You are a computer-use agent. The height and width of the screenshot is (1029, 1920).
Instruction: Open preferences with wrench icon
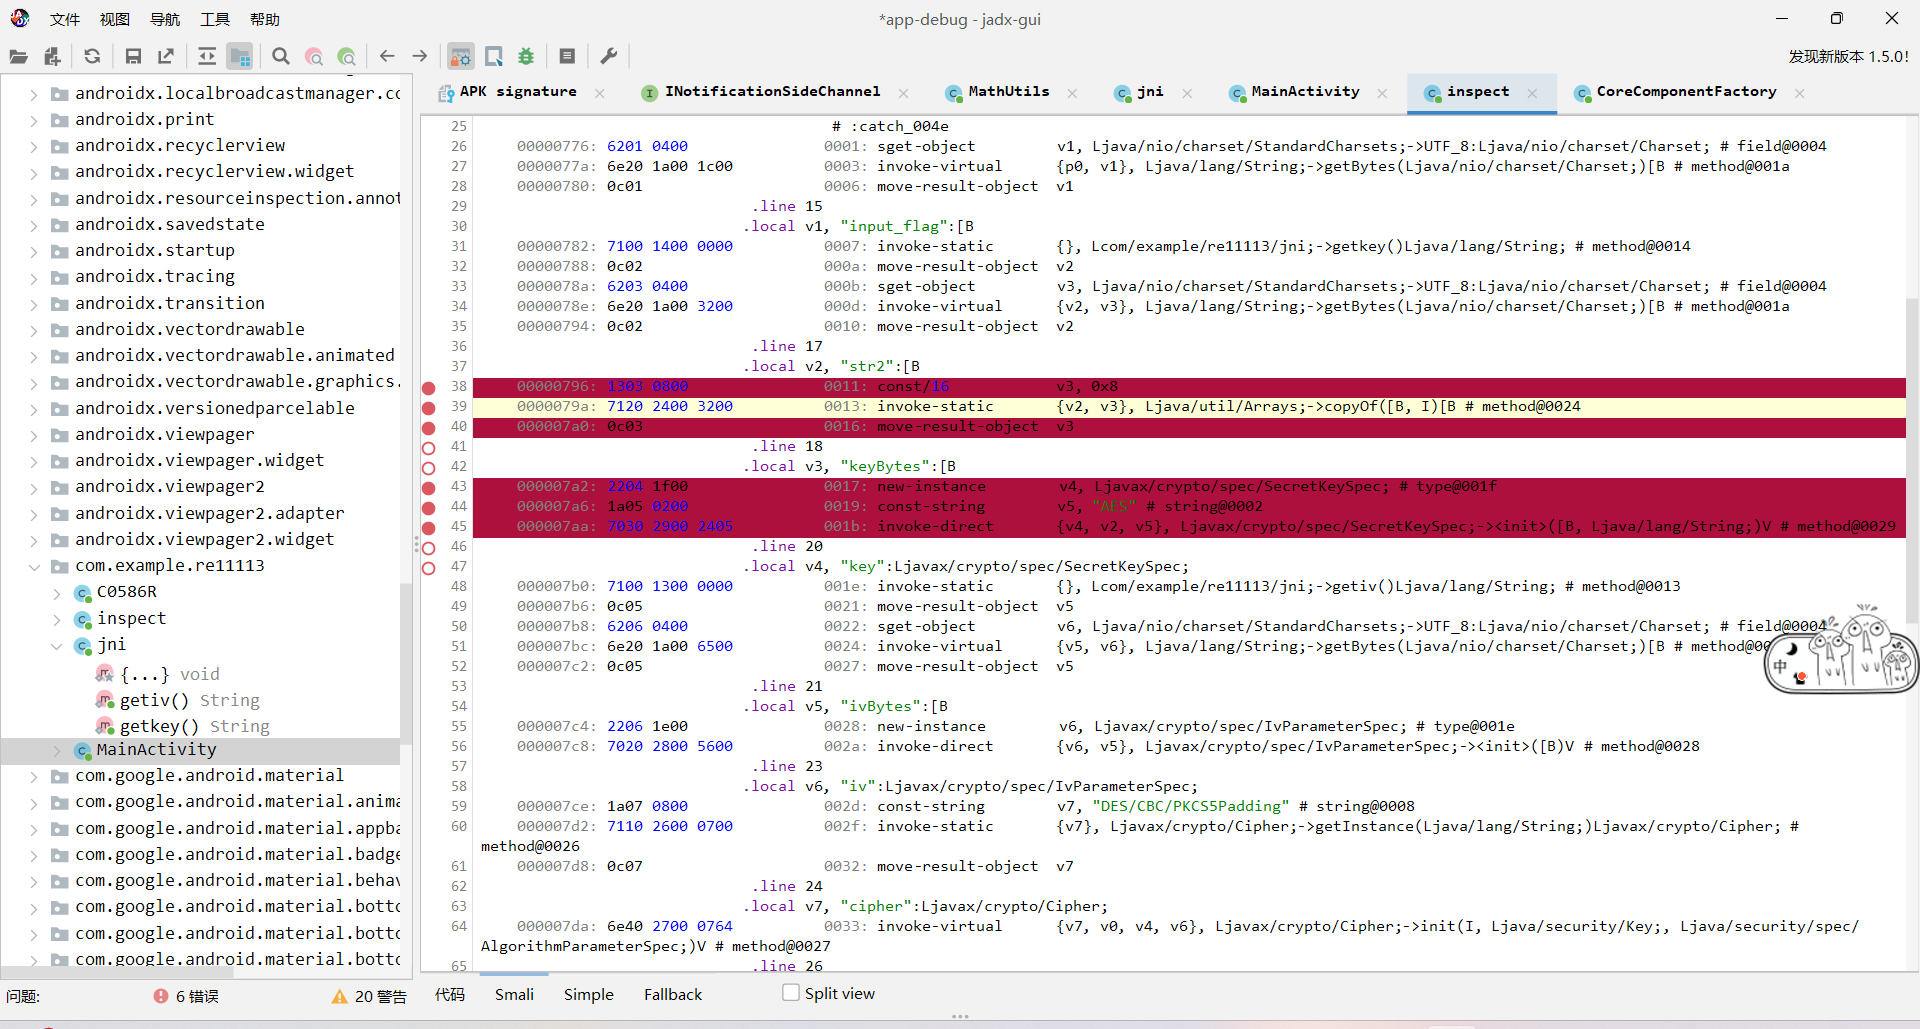point(608,56)
